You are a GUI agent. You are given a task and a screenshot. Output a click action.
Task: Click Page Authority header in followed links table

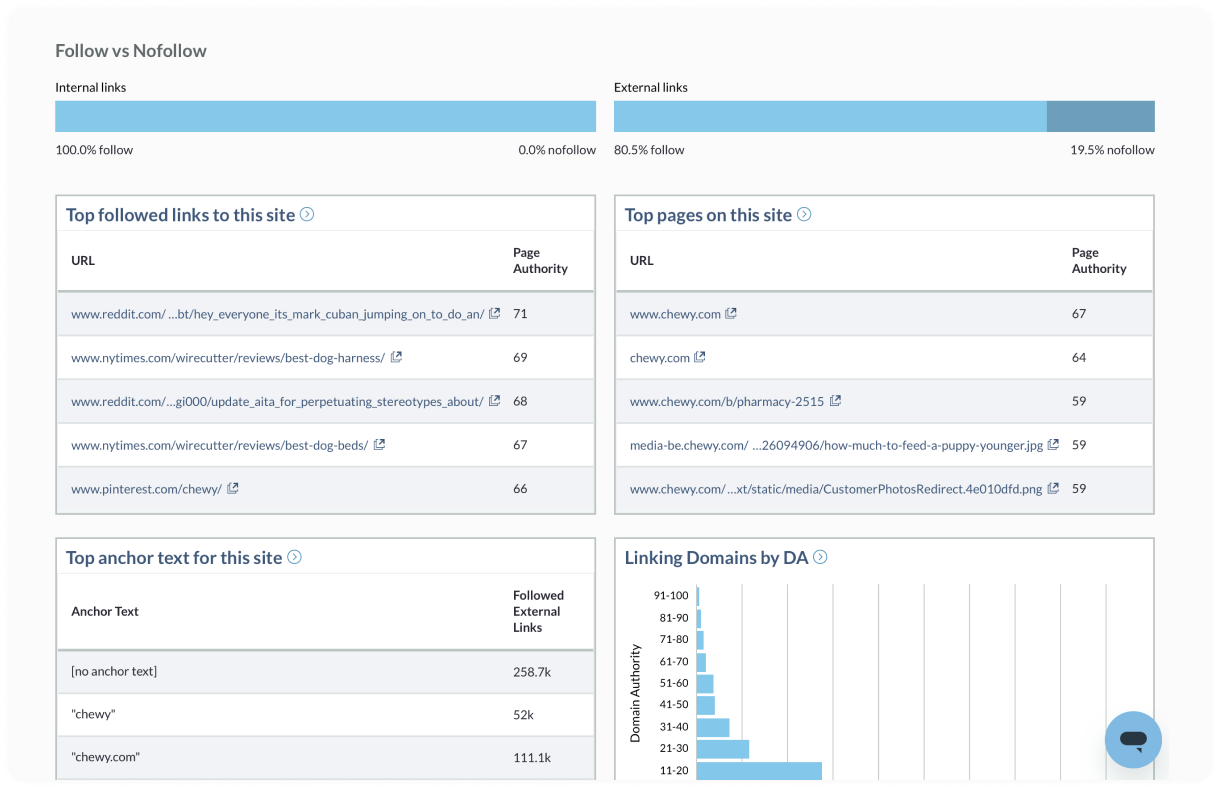pos(540,261)
